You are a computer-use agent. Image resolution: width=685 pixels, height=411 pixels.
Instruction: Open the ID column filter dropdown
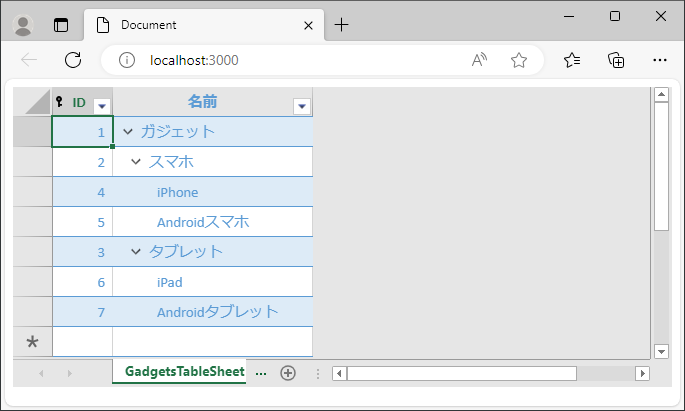coord(102,106)
